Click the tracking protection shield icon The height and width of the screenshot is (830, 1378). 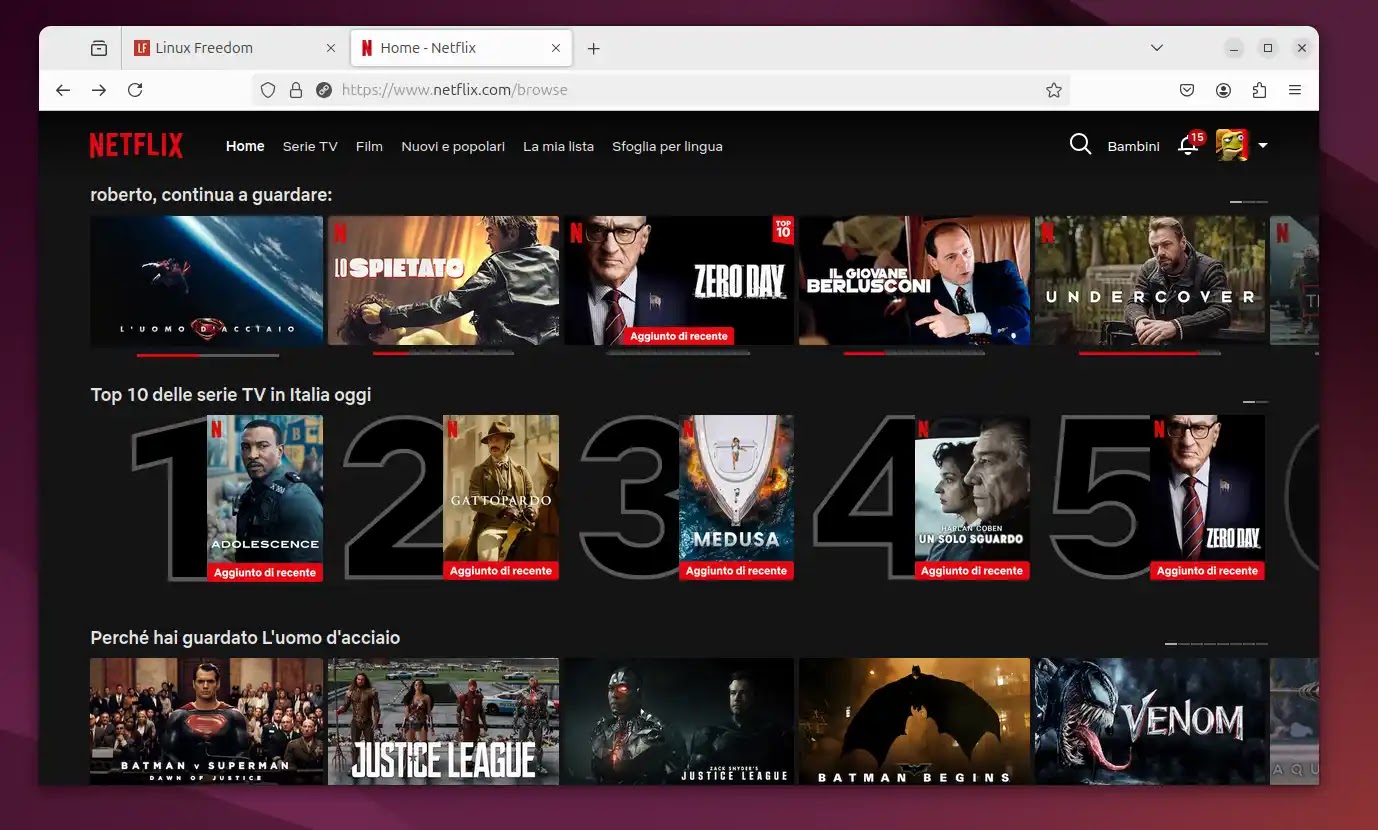point(268,90)
